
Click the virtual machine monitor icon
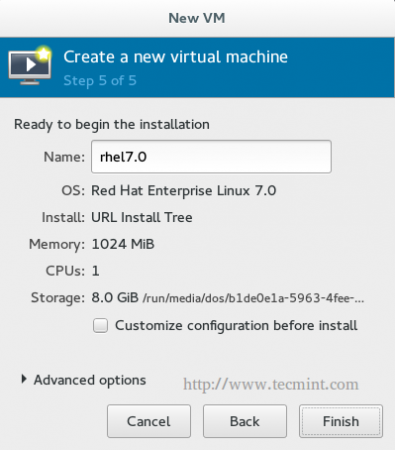(x=30, y=66)
